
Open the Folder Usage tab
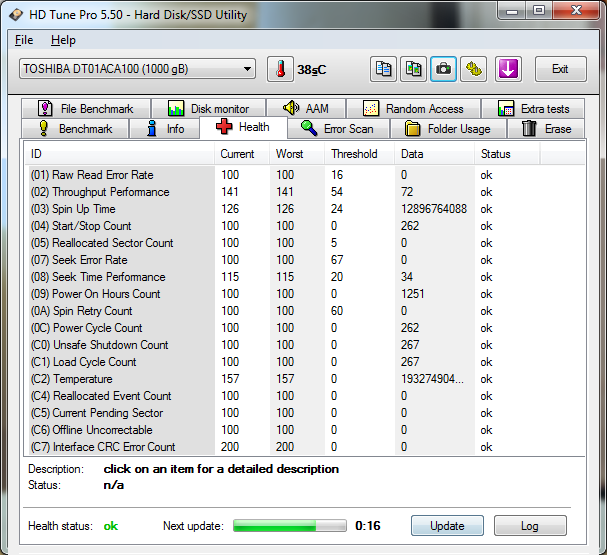pos(448,128)
